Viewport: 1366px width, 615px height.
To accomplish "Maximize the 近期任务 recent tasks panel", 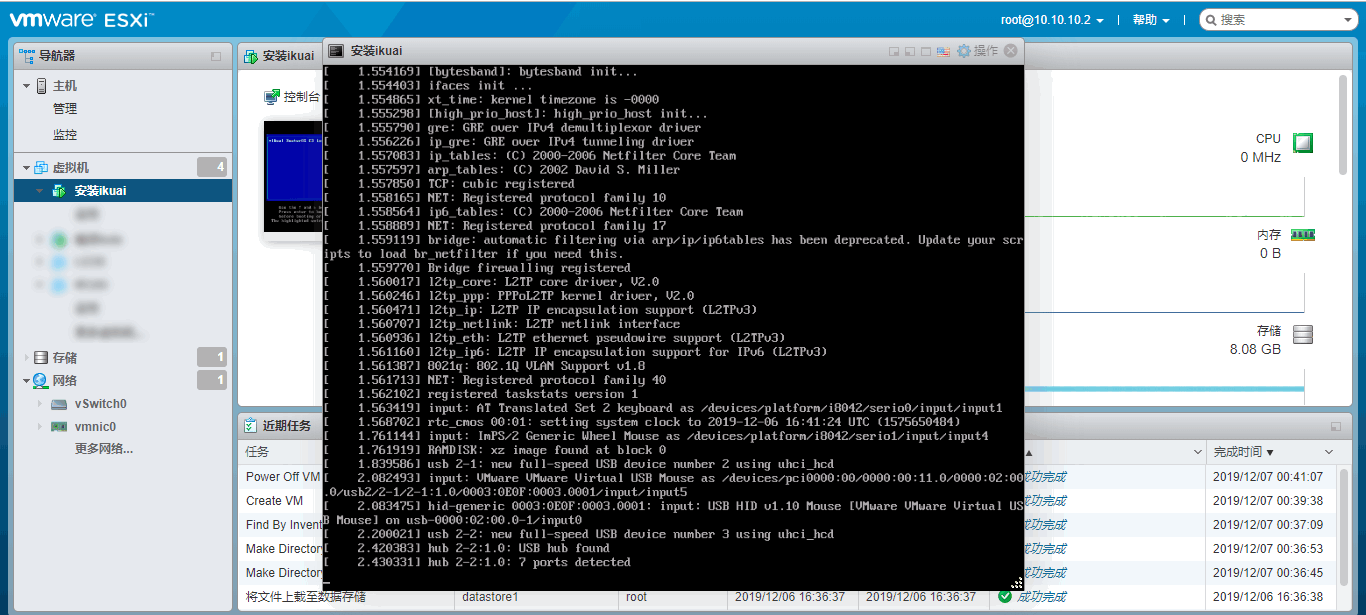I will point(1336,426).
